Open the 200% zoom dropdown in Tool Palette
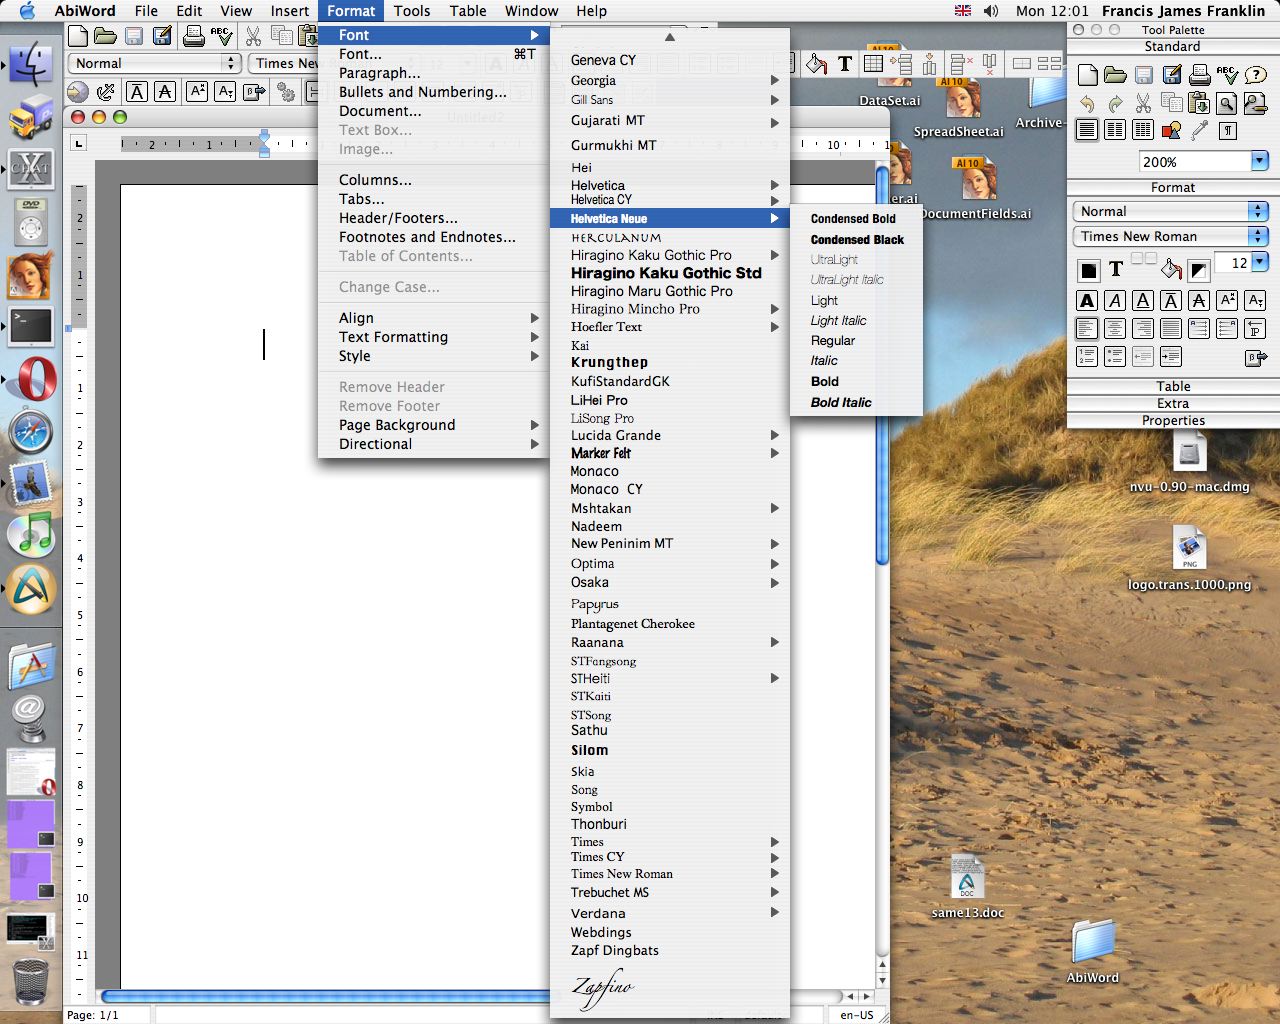 (x=1260, y=162)
